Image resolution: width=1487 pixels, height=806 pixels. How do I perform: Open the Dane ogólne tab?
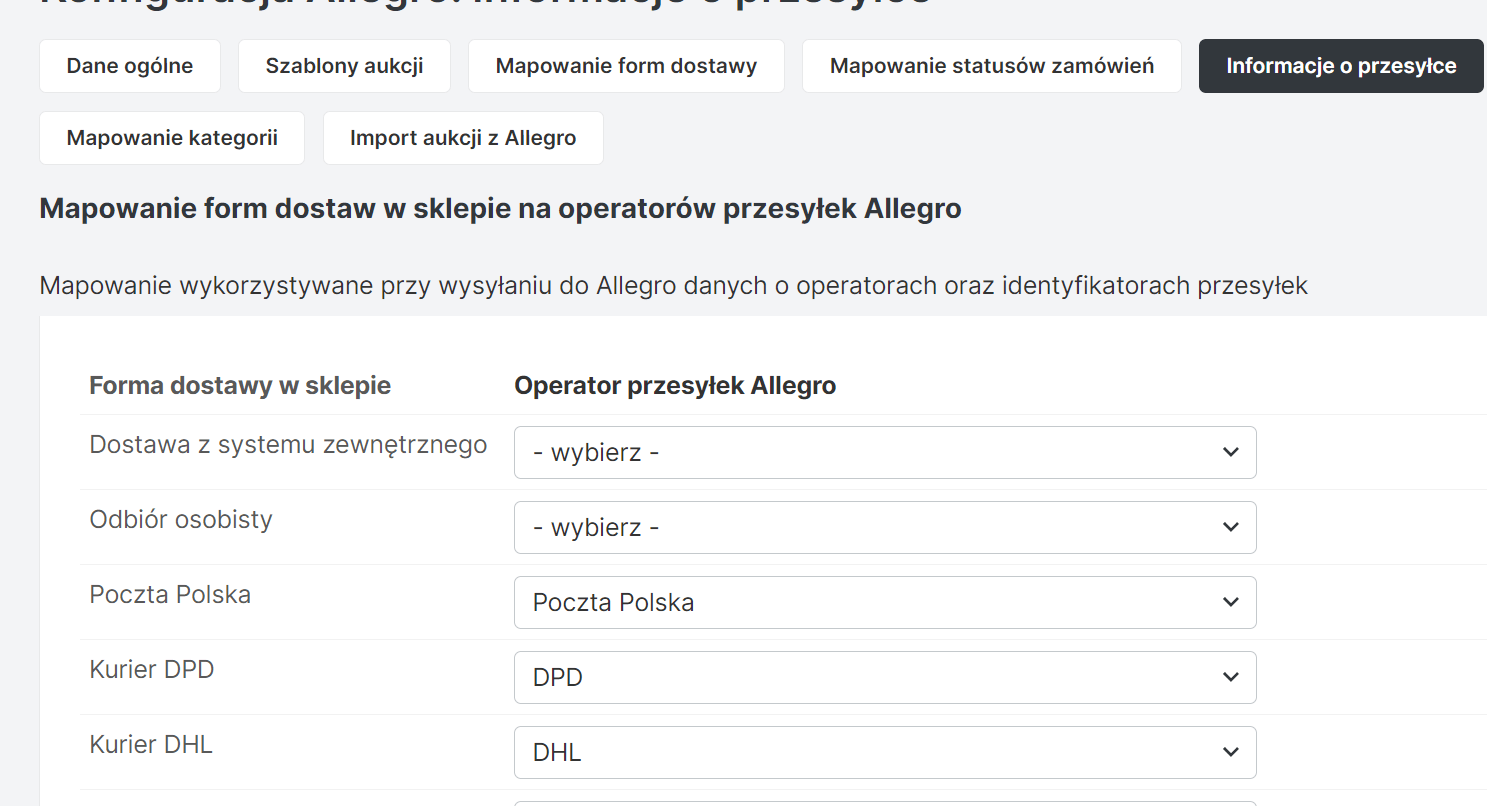[130, 66]
